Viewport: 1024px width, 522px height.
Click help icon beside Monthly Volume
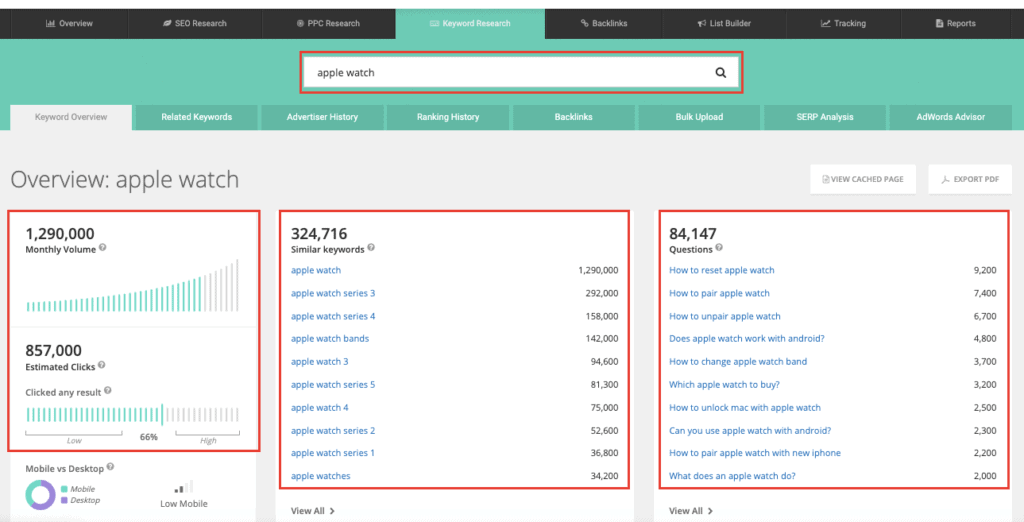click(x=103, y=248)
